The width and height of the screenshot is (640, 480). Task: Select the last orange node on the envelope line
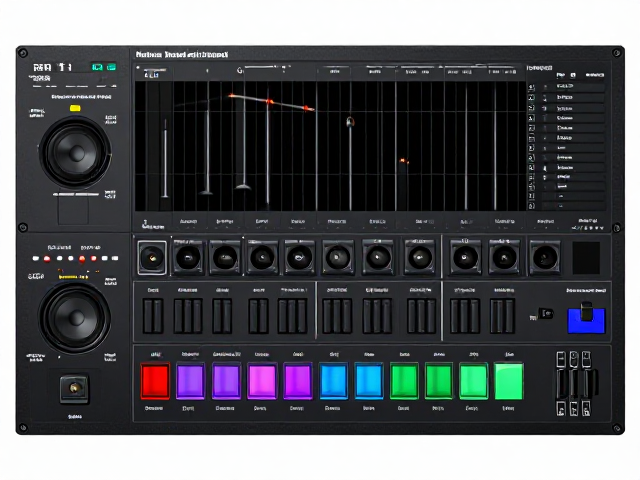click(x=307, y=108)
